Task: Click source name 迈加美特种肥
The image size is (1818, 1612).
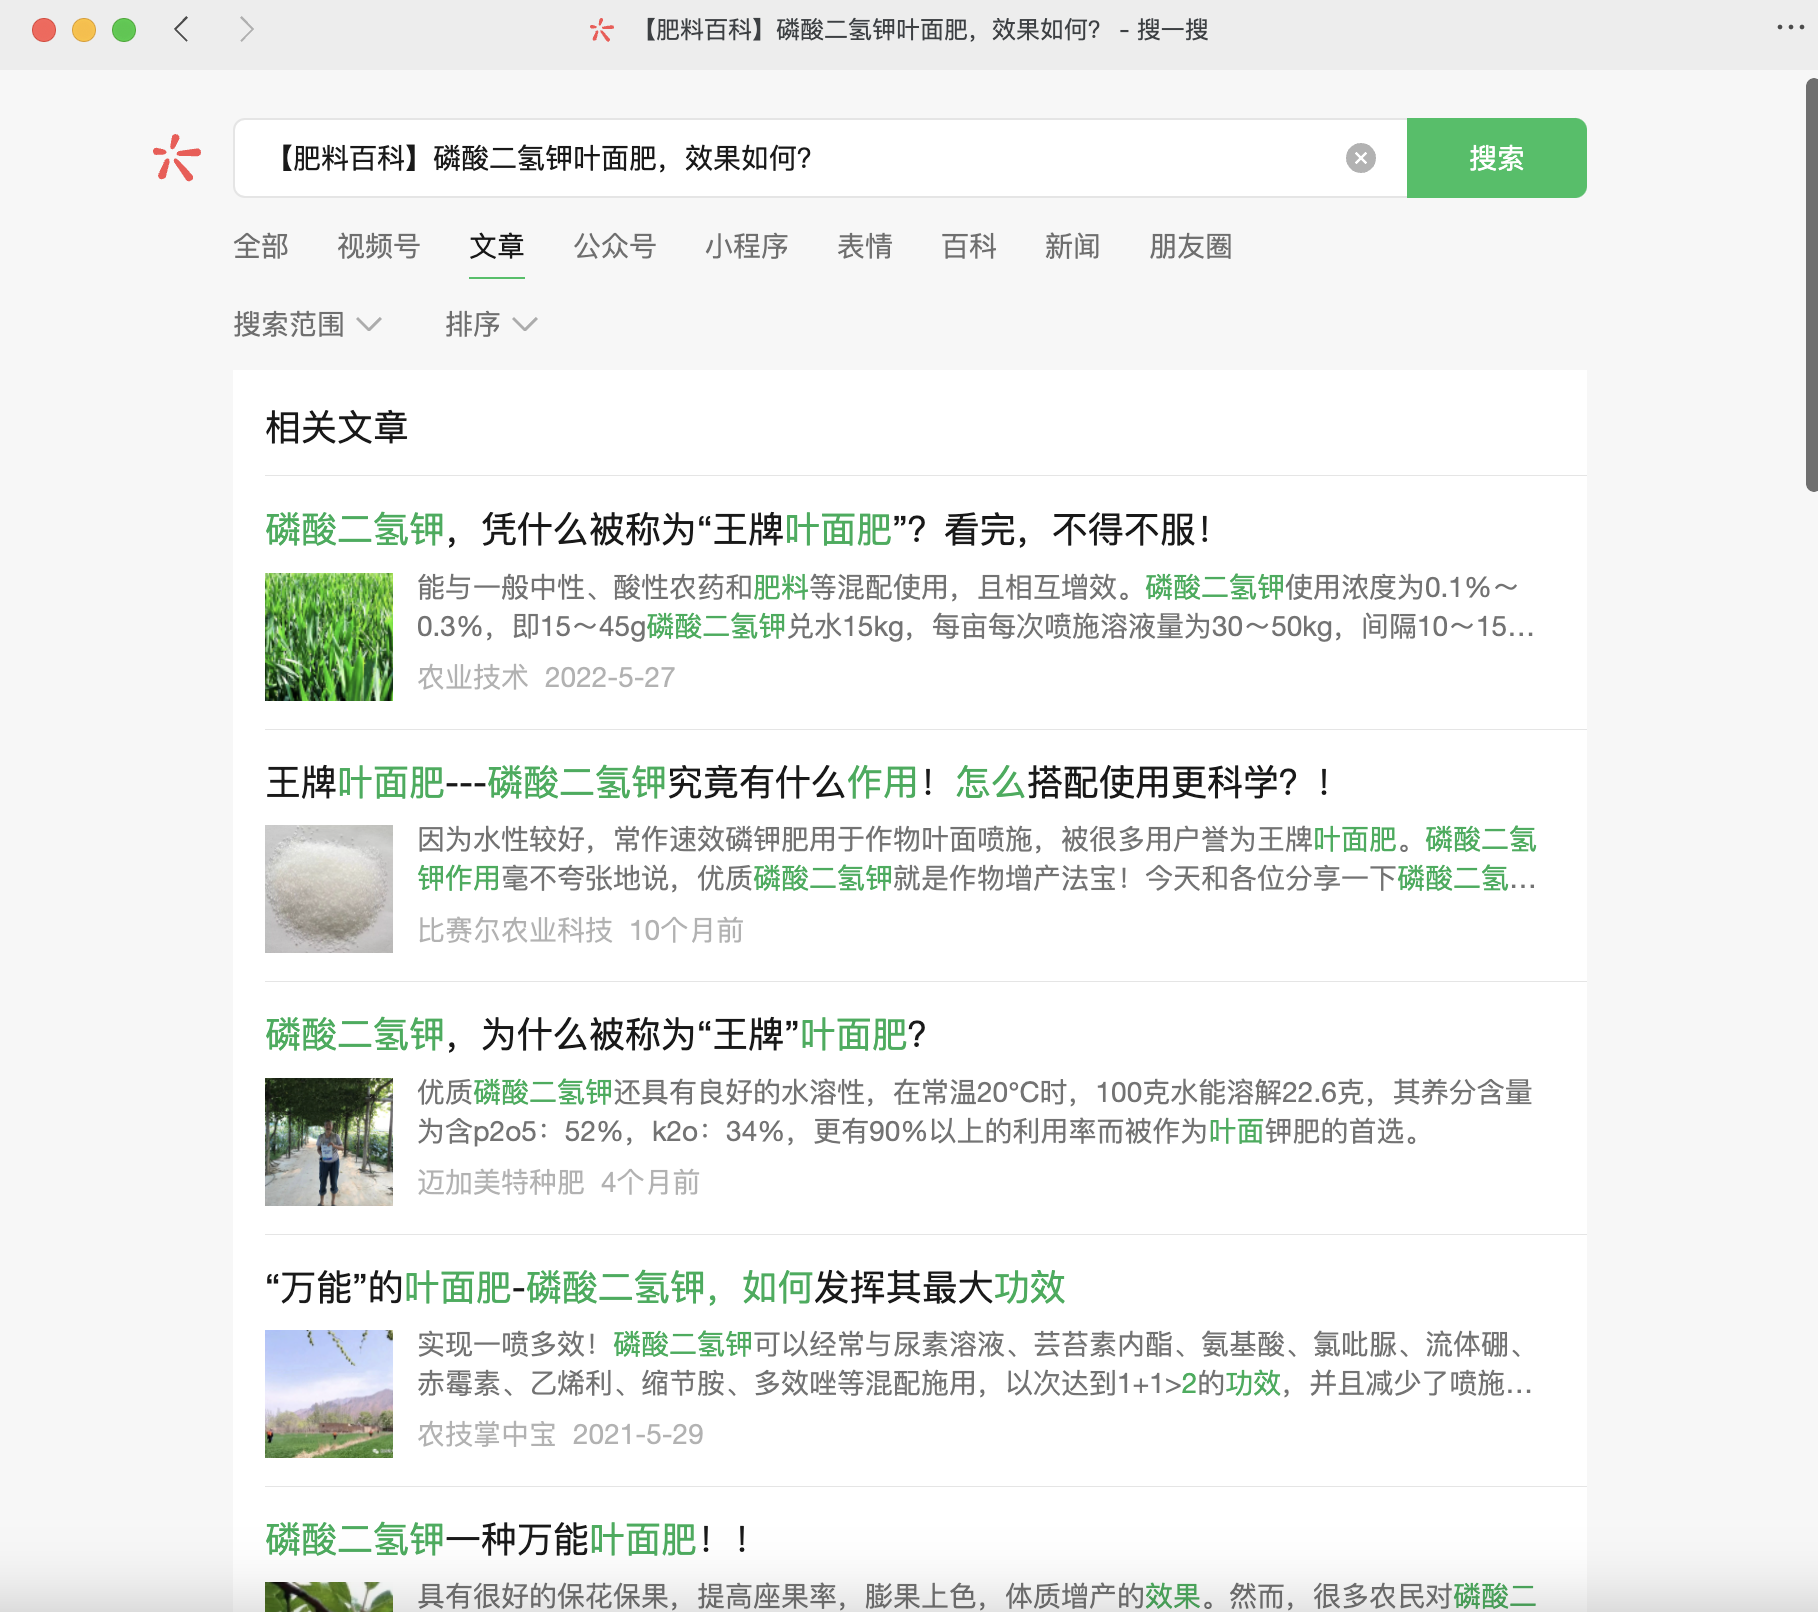Action: pyautogui.click(x=500, y=1182)
